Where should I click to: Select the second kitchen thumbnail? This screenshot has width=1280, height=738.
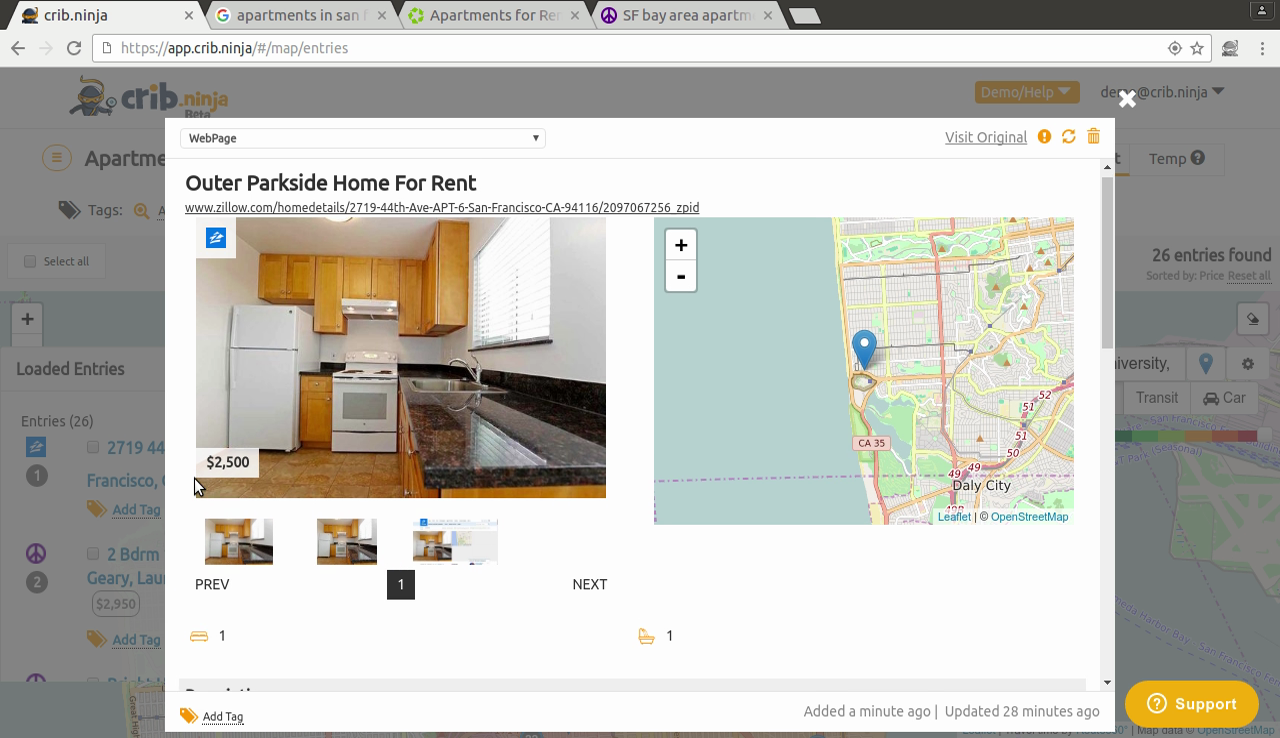347,541
